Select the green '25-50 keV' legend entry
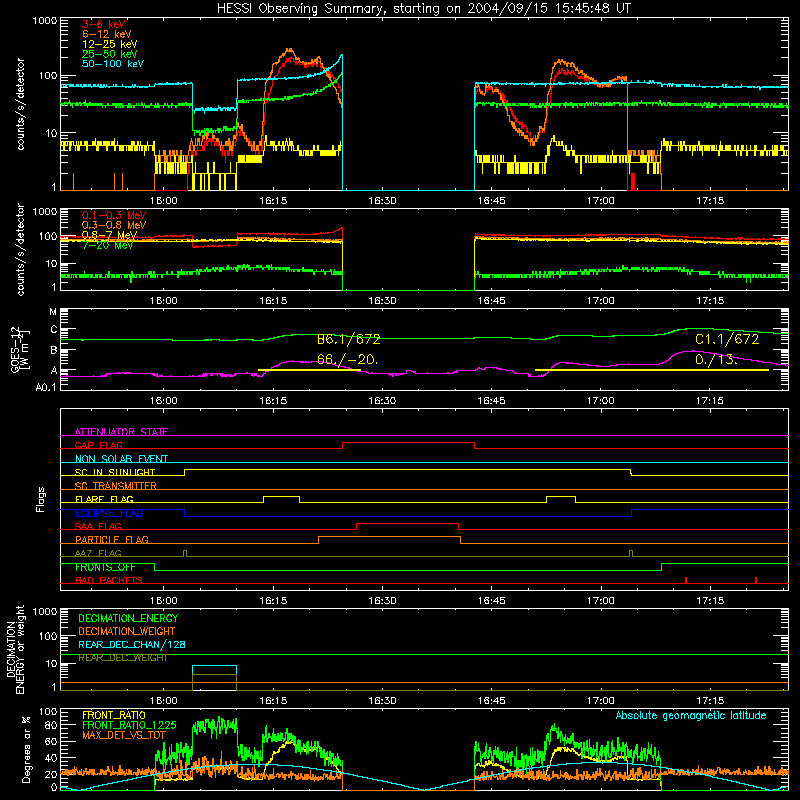Viewport: 800px width, 800px height. [110, 54]
